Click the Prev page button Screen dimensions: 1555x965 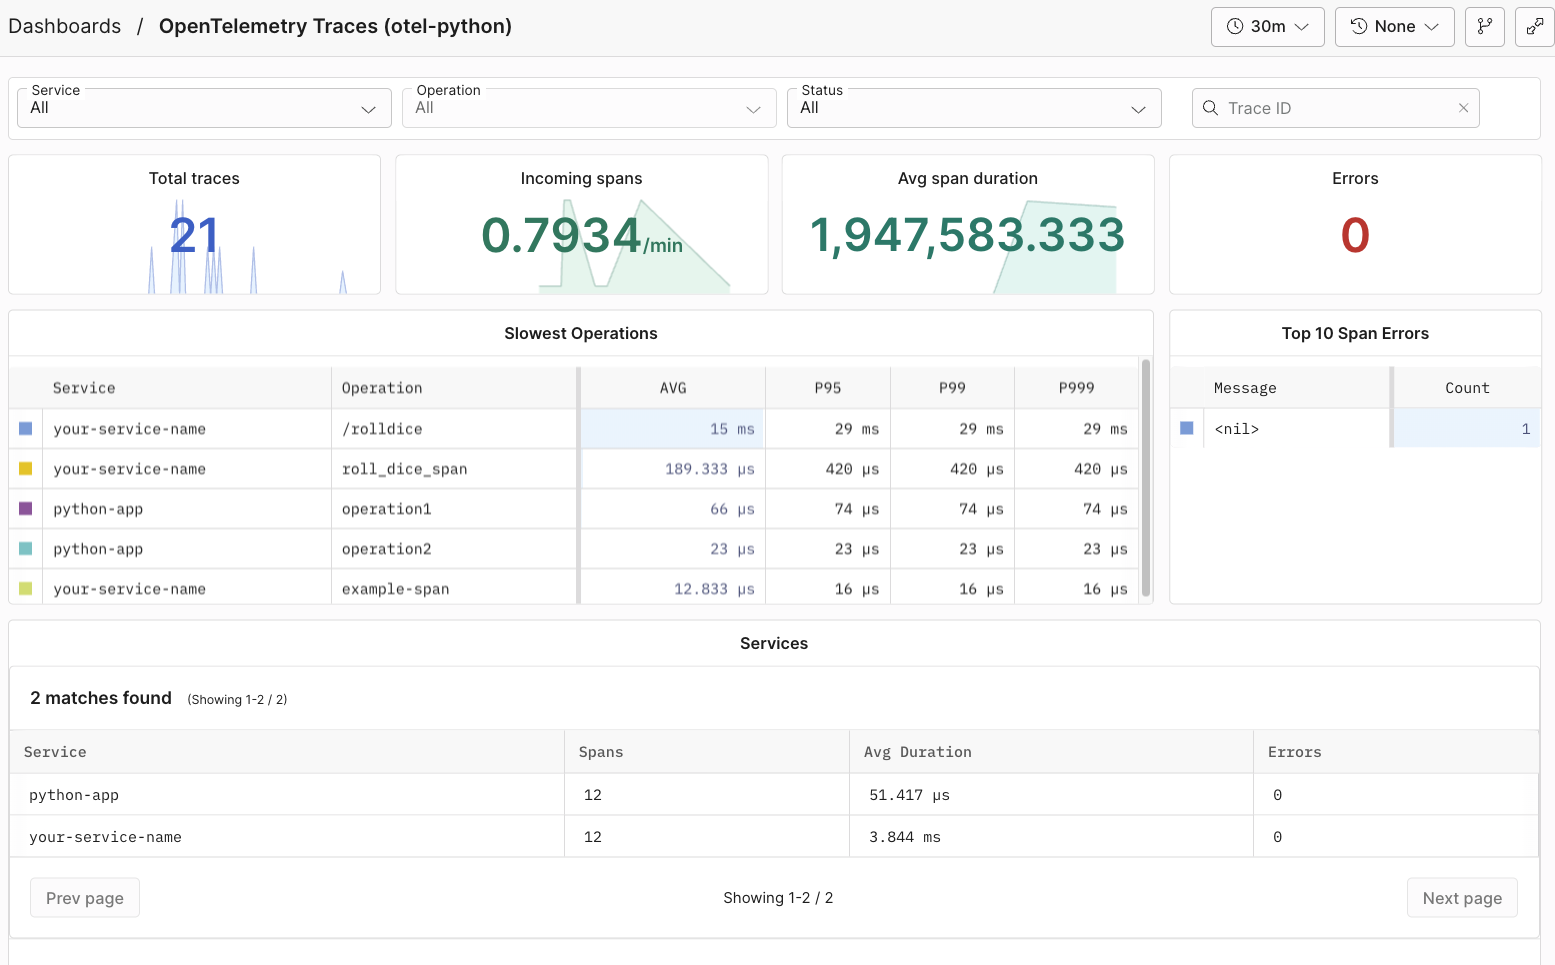pyautogui.click(x=84, y=897)
